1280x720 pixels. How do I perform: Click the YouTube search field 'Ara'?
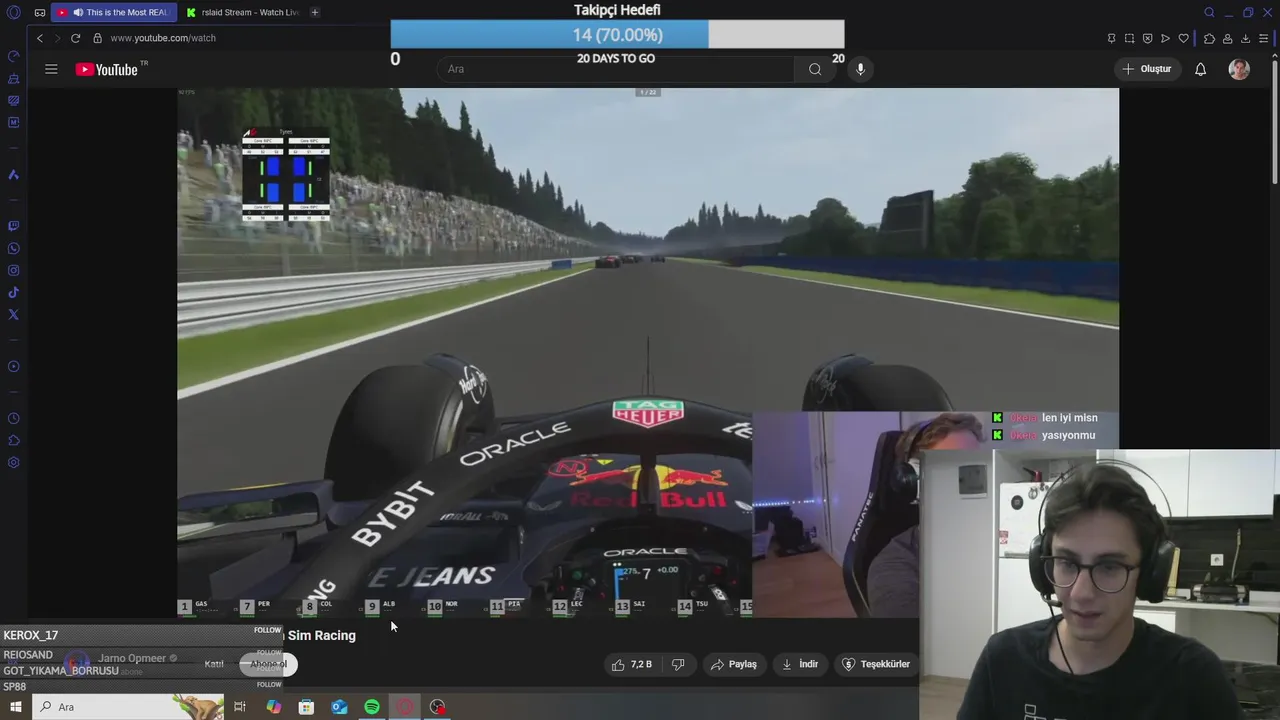point(615,69)
